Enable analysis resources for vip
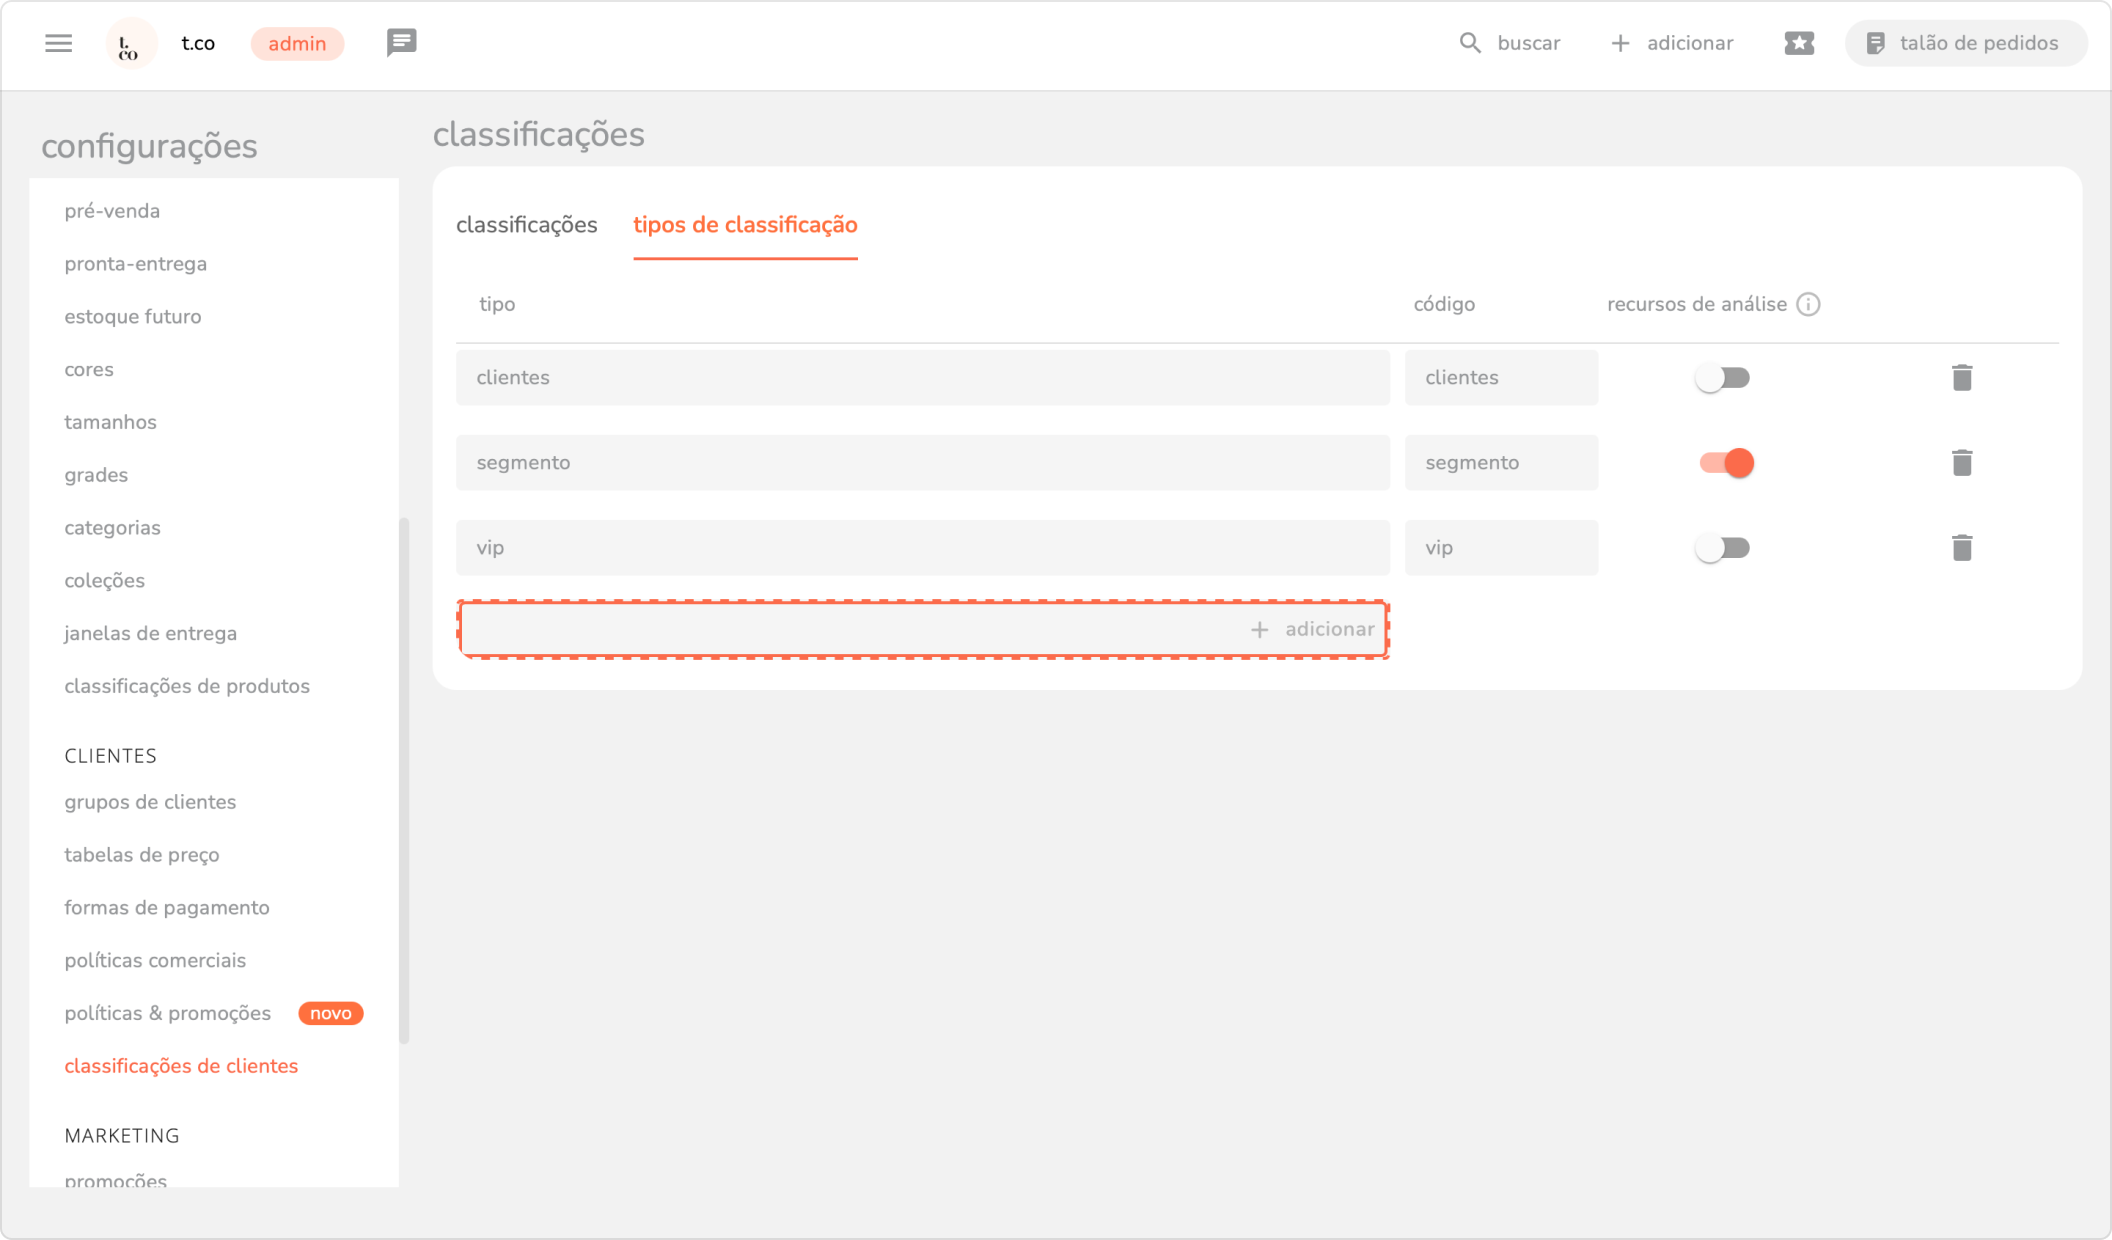 (x=1723, y=548)
